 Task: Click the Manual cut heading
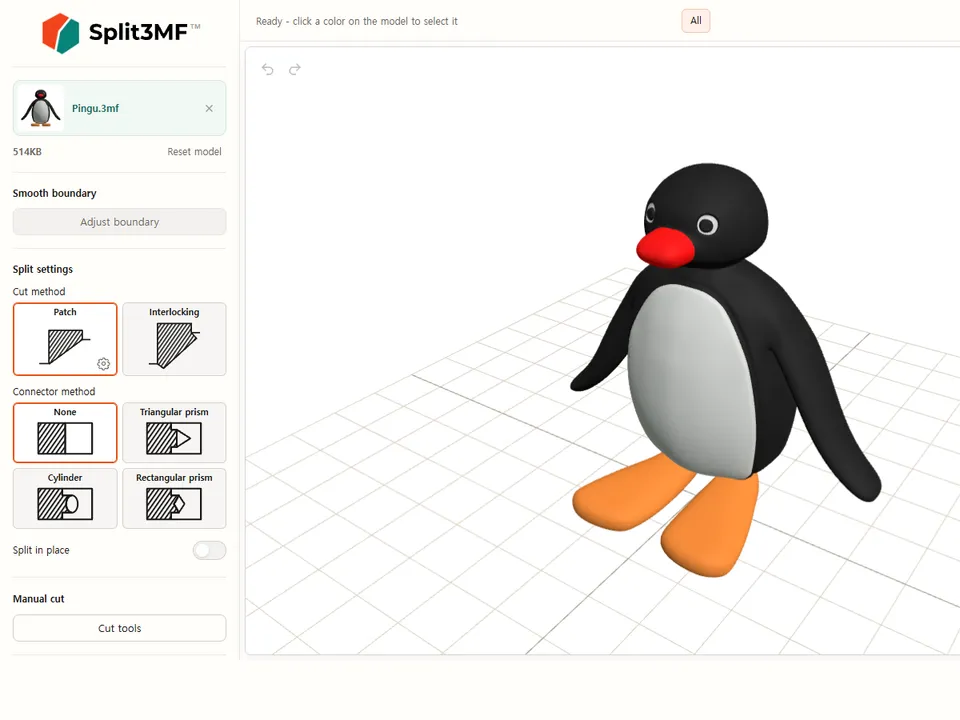[x=39, y=598]
